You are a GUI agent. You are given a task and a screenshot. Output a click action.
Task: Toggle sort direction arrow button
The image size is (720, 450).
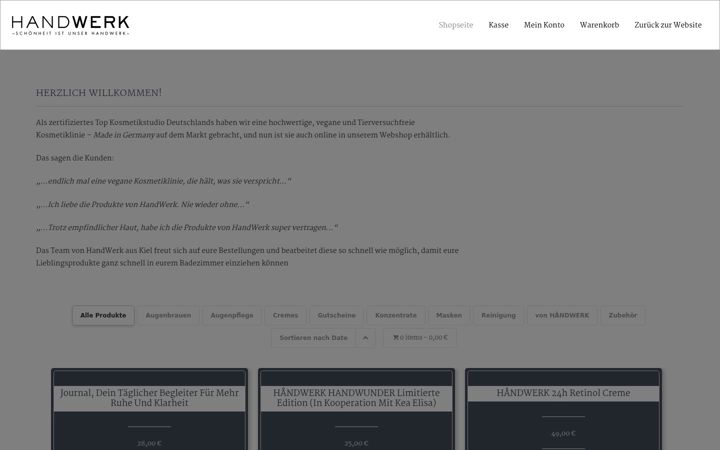pyautogui.click(x=366, y=338)
